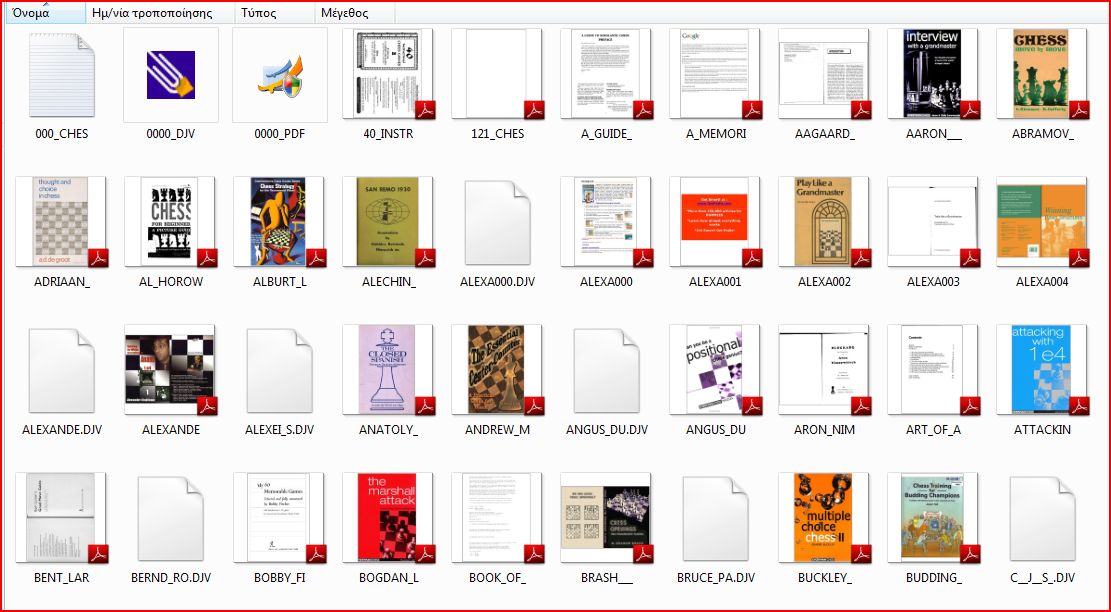Image resolution: width=1111 pixels, height=612 pixels.
Task: Click the file name label BOBBY_FI
Action: pos(280,577)
